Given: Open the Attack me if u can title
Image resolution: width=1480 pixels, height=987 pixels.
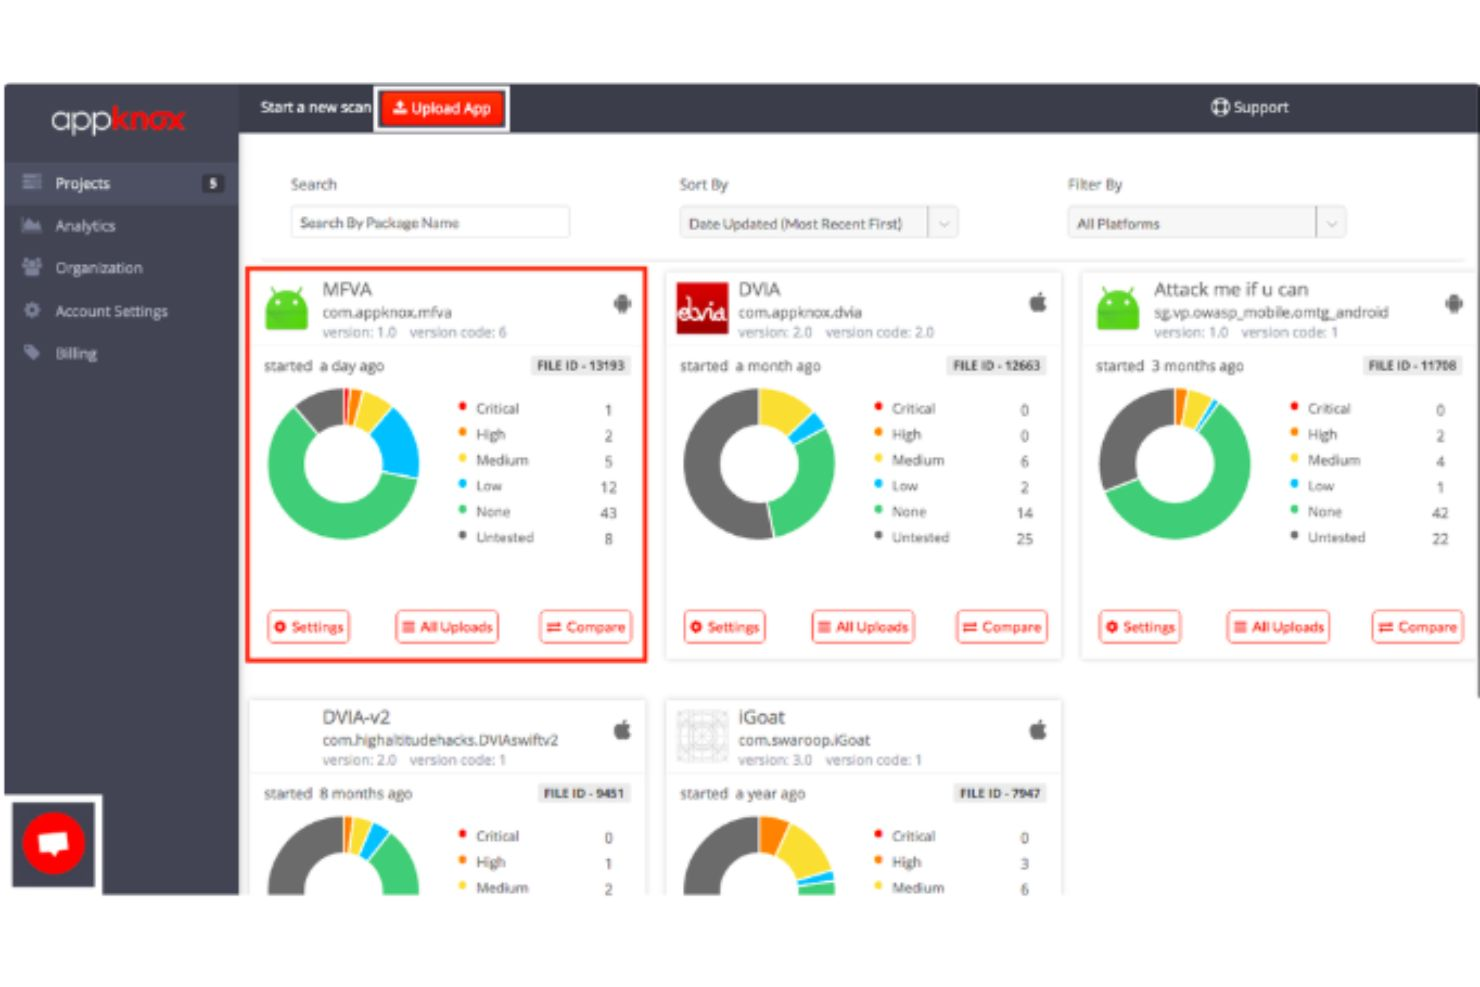Looking at the screenshot, I should pos(1231,289).
